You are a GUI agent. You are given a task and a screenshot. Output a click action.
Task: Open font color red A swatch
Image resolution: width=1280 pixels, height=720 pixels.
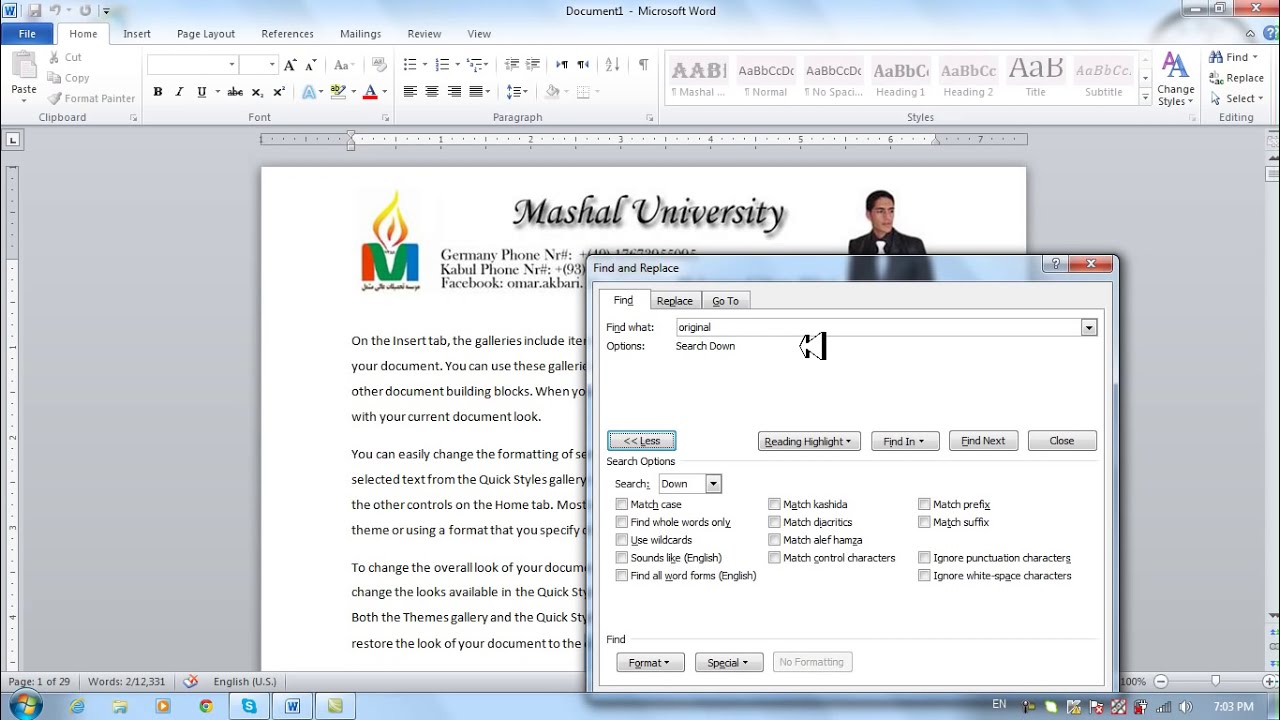pos(370,92)
